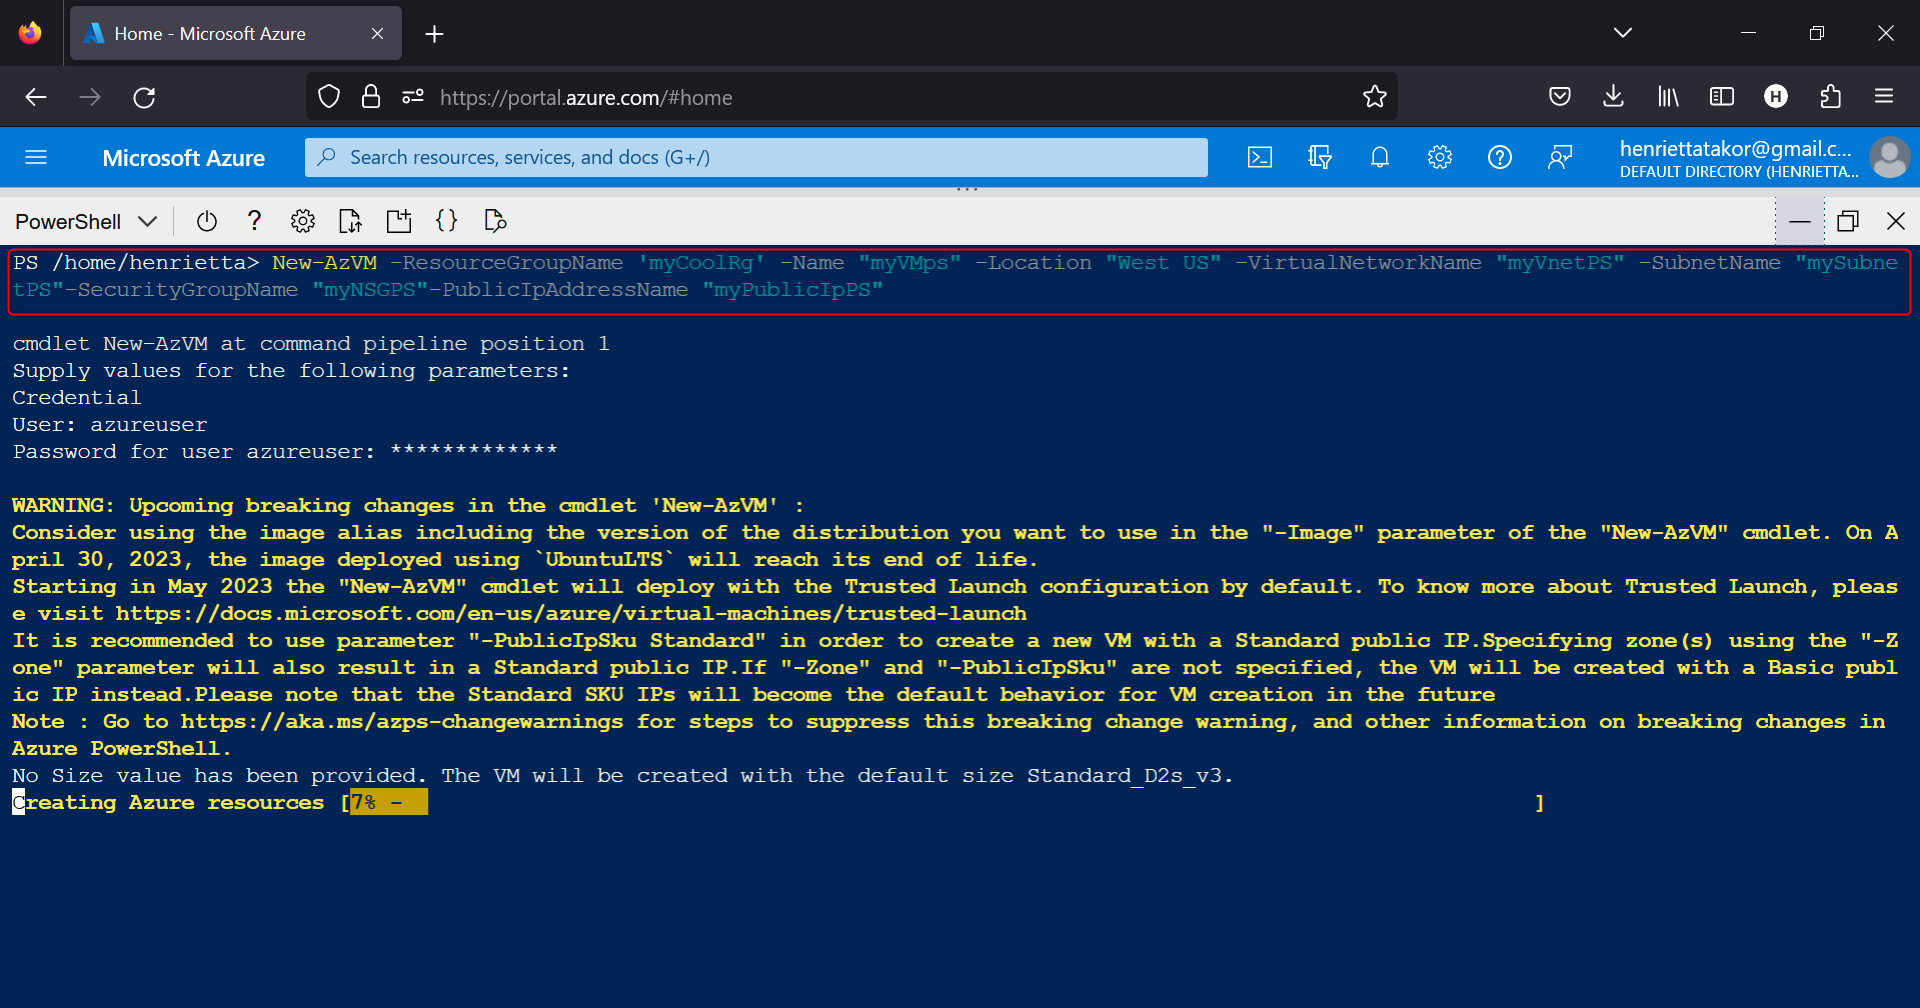Click the Firefox back arrow

click(36, 97)
